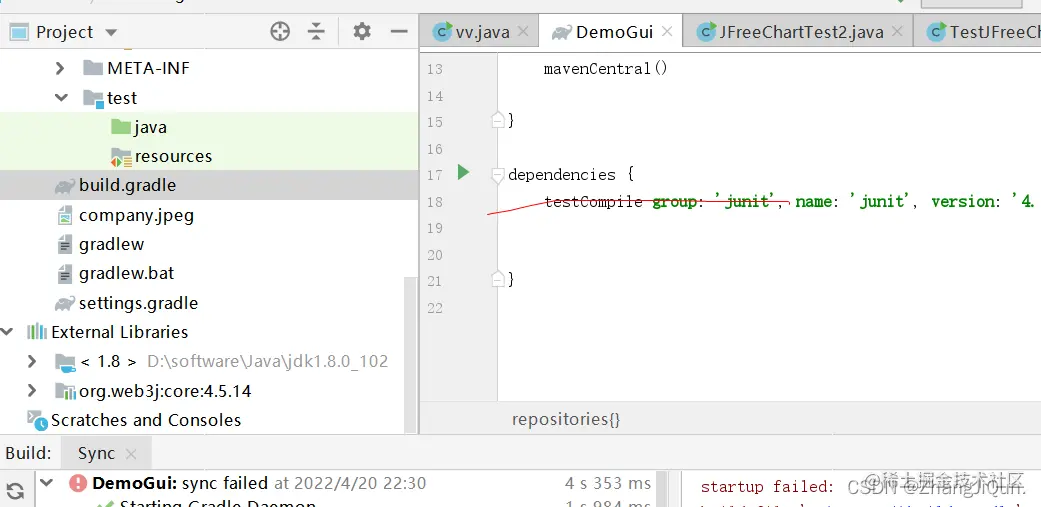
Task: Expand the META-INF folder
Action: (60, 68)
